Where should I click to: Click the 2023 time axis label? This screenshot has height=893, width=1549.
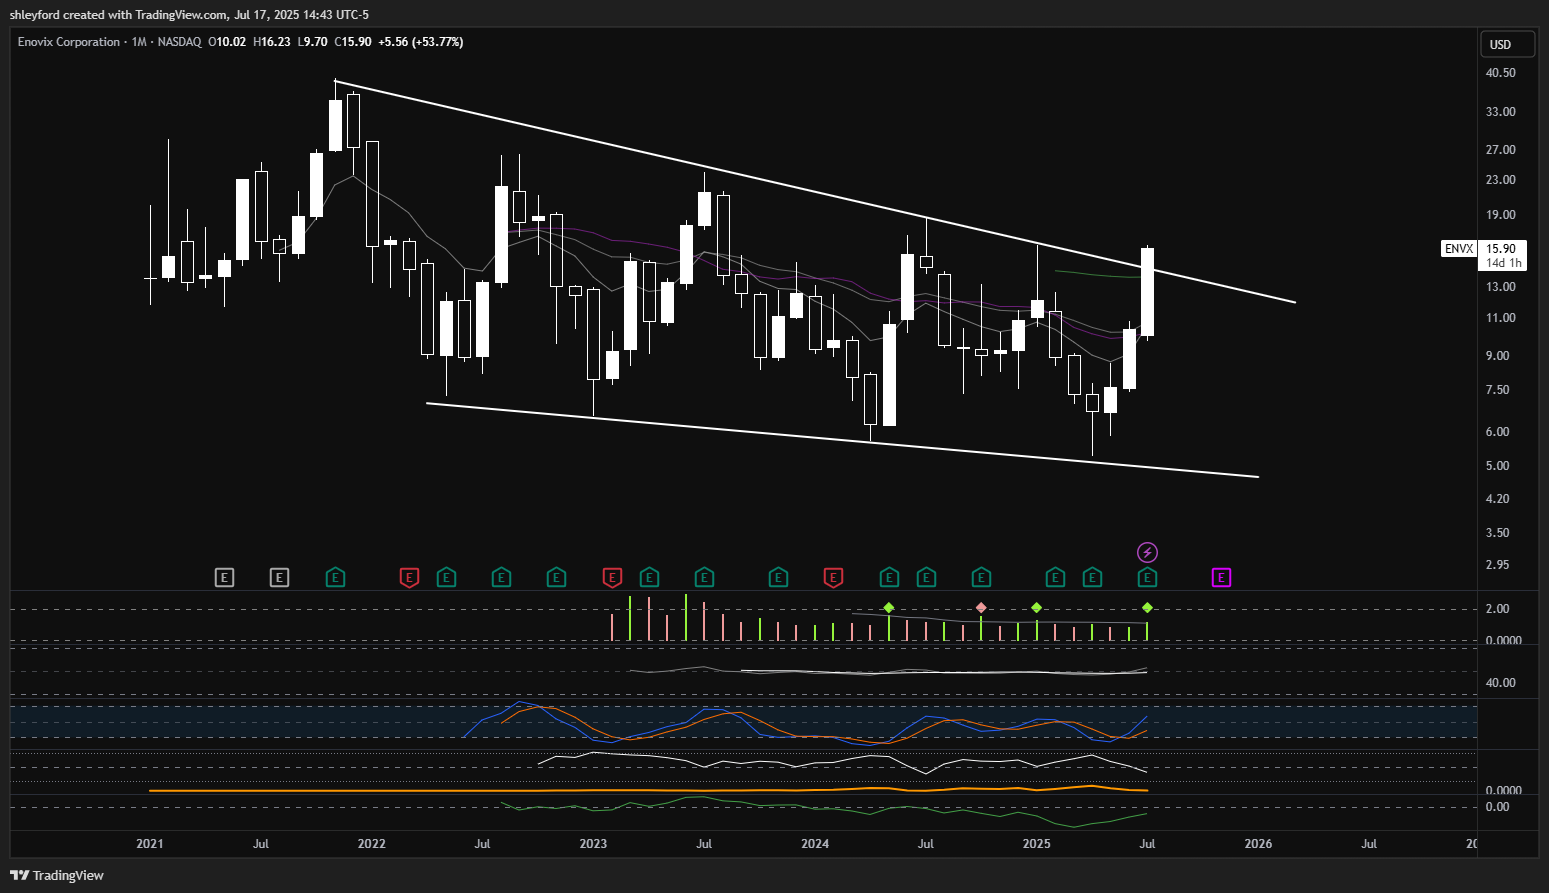[x=593, y=844]
